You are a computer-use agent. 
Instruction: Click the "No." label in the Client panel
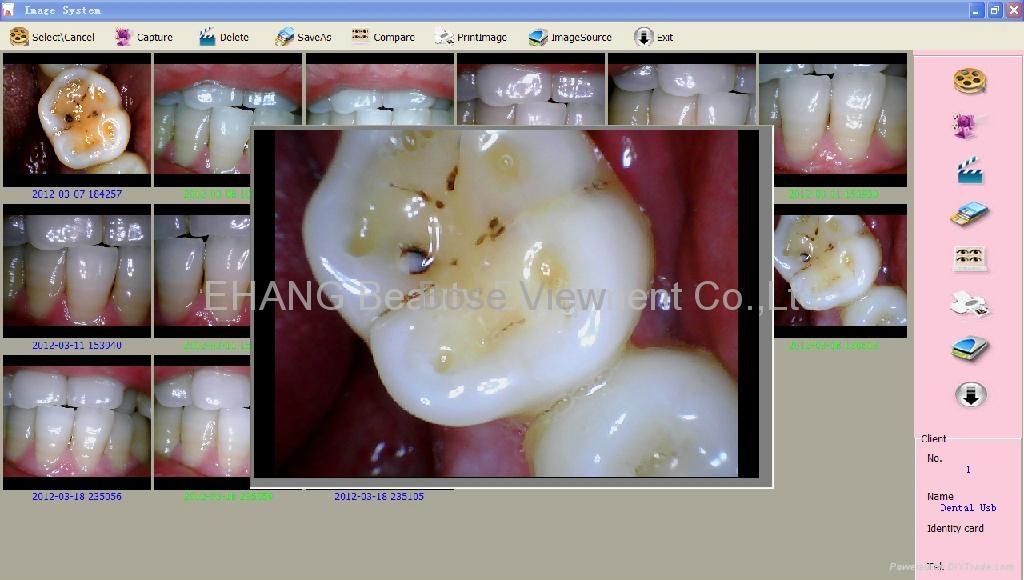tap(935, 459)
